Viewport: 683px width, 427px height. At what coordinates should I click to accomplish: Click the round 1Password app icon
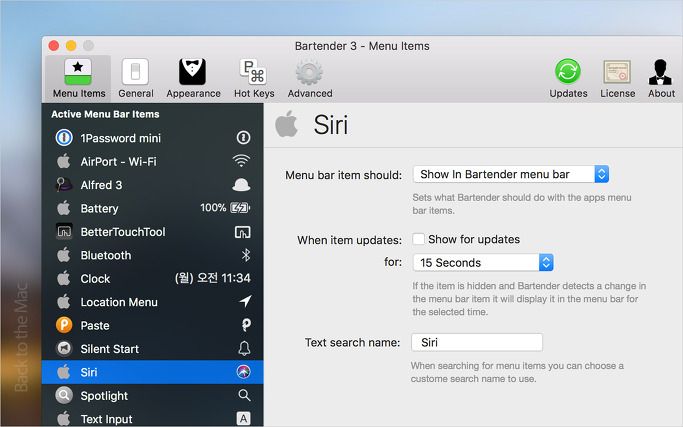(64, 138)
